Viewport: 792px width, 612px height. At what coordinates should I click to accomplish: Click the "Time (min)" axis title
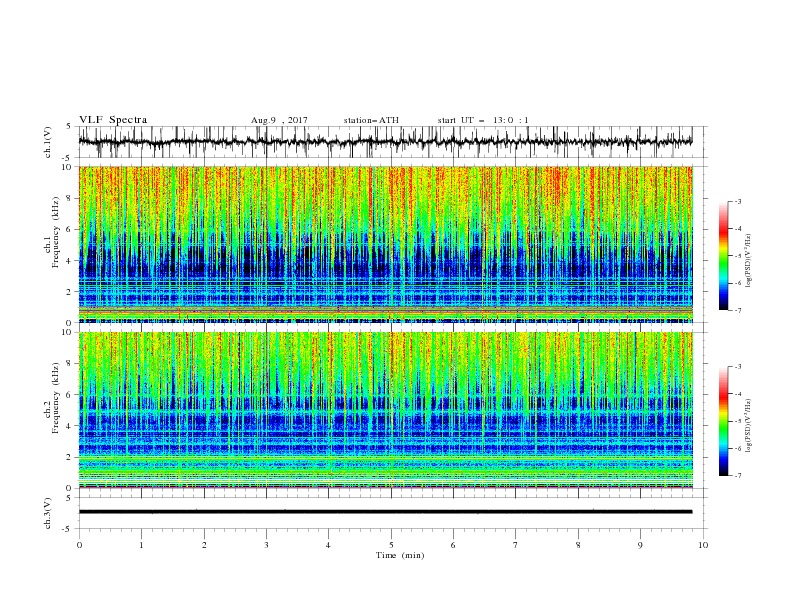[400, 555]
